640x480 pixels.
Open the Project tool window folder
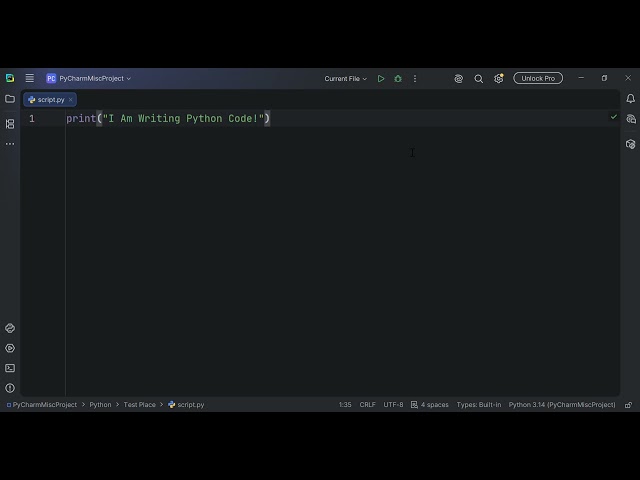(10, 99)
